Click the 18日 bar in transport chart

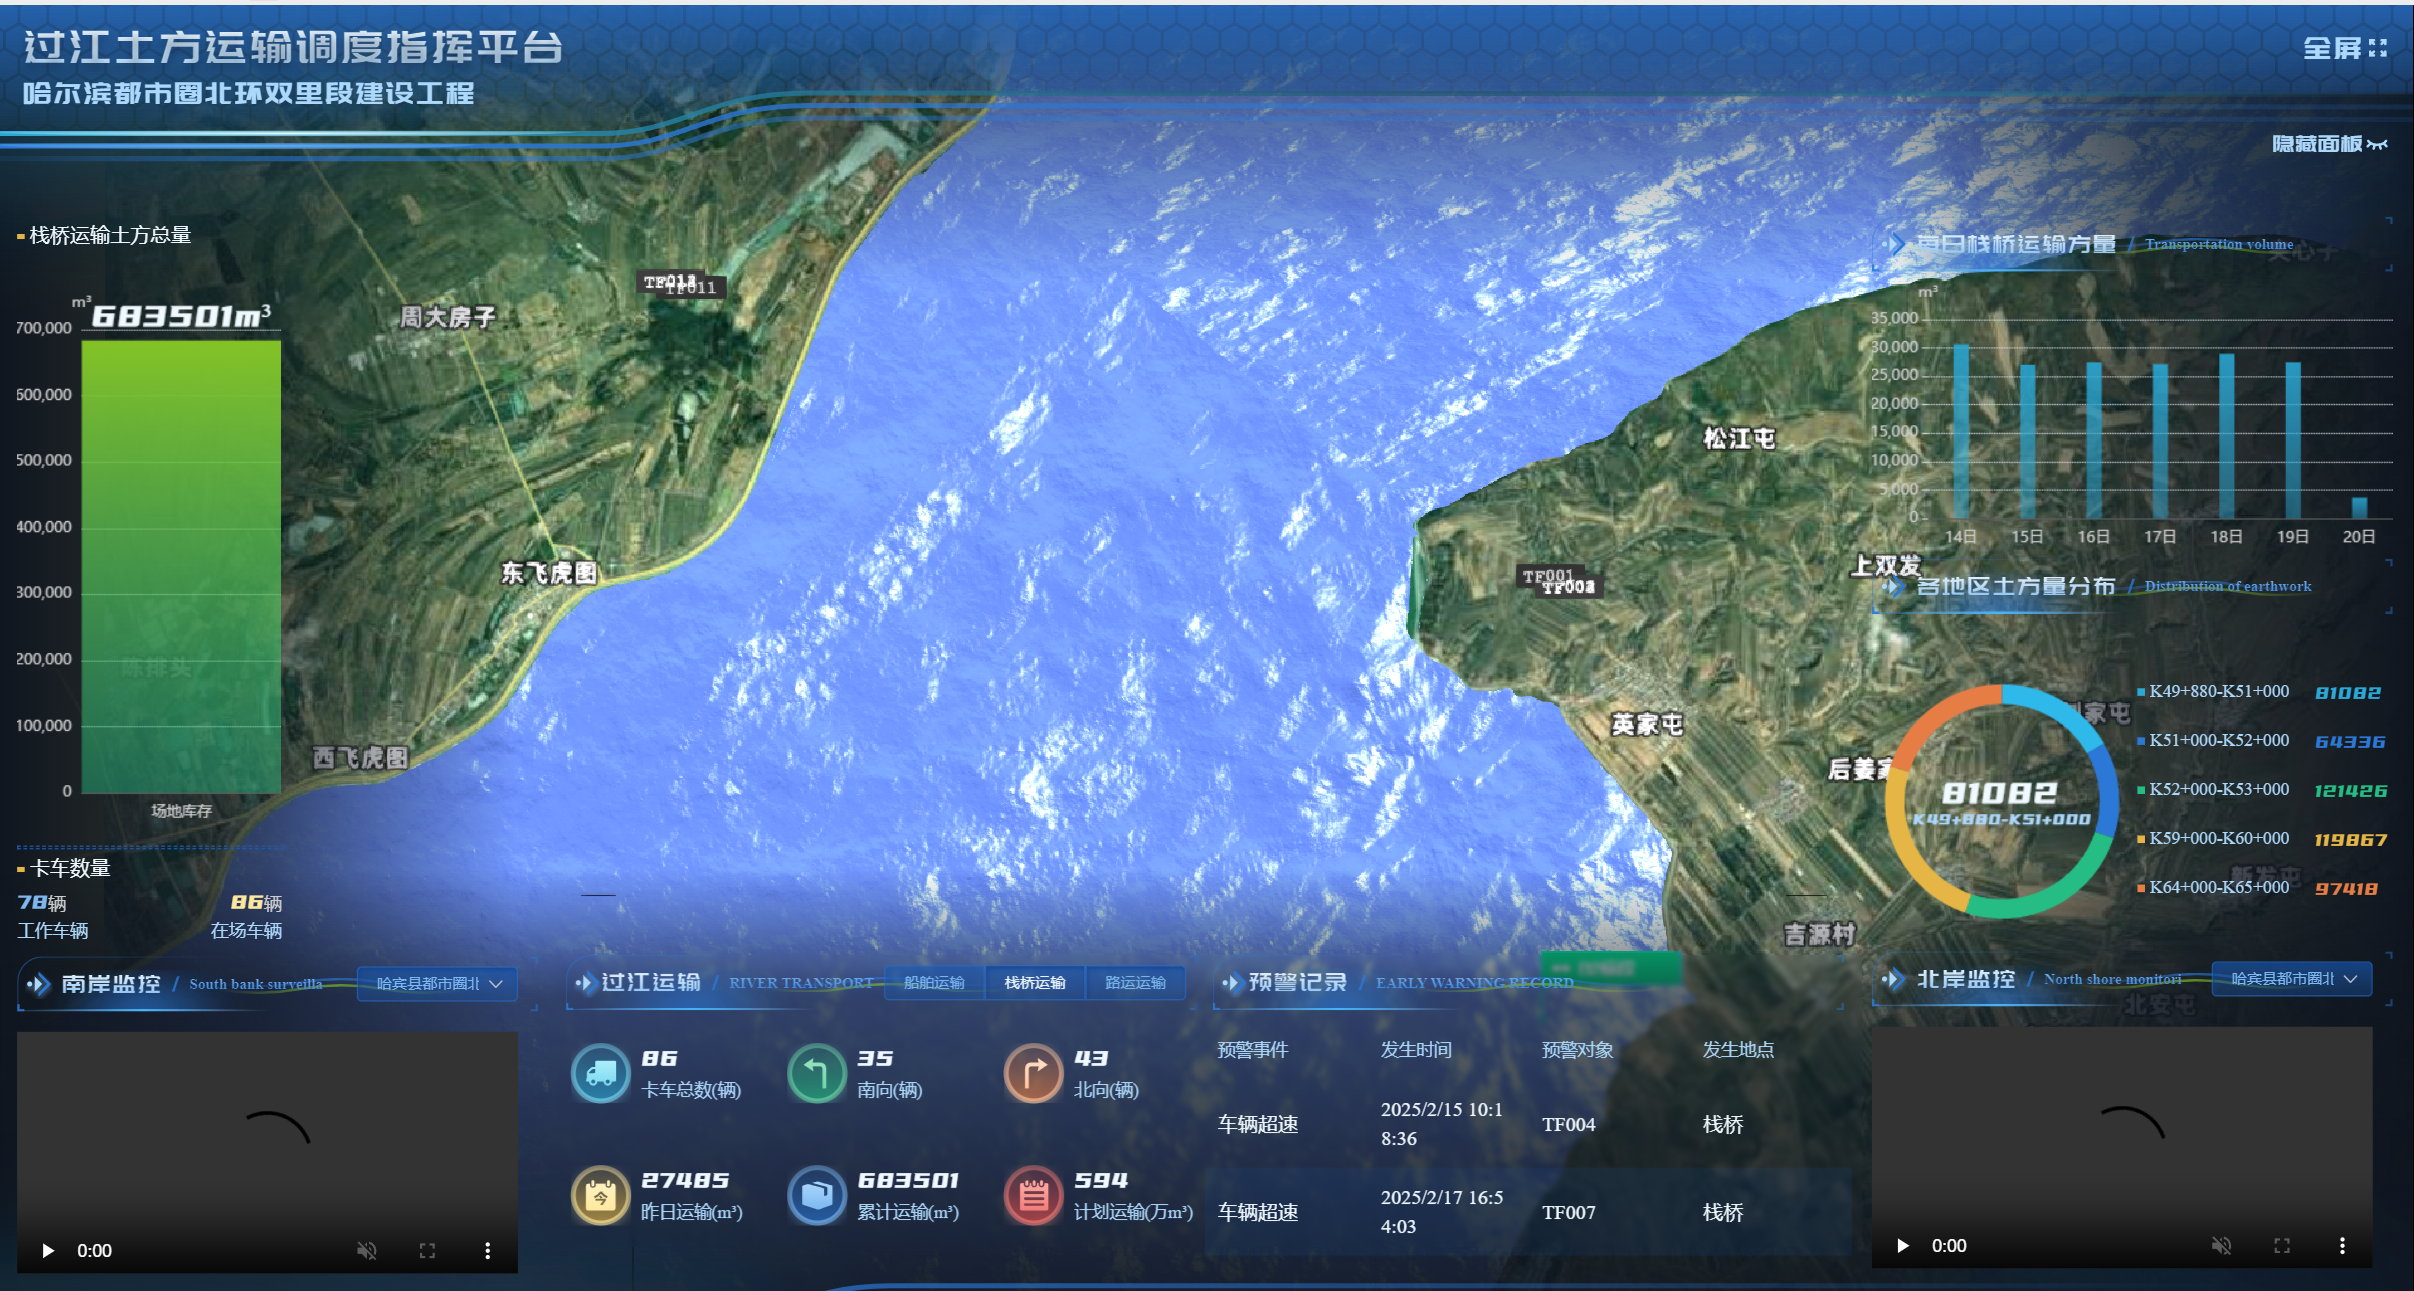pos(2226,436)
